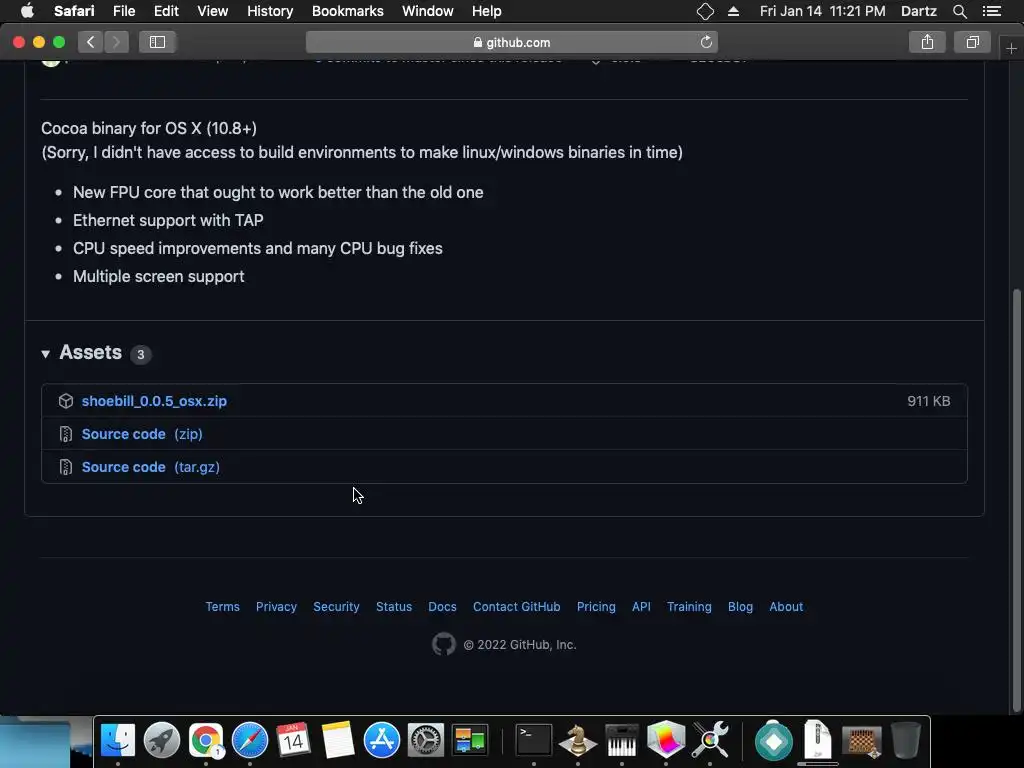Go forward with Safari forward arrow

click(116, 42)
